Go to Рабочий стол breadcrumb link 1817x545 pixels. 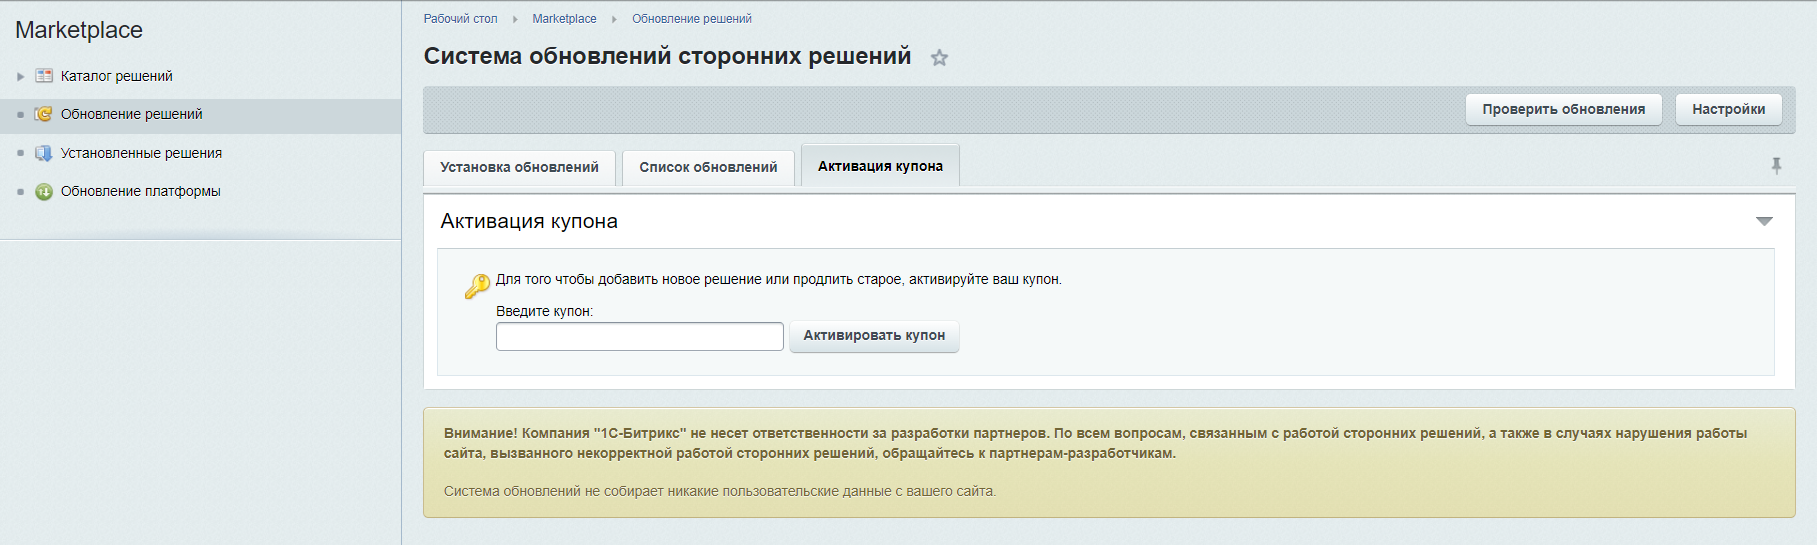(x=460, y=19)
